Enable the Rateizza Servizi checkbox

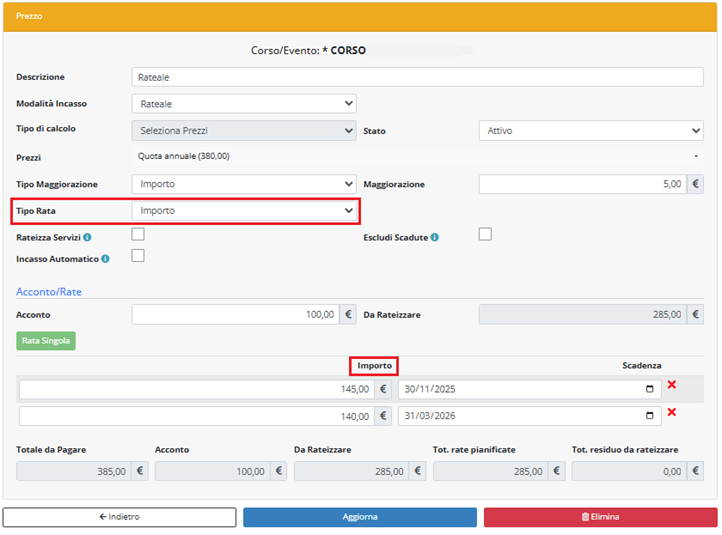tap(138, 234)
